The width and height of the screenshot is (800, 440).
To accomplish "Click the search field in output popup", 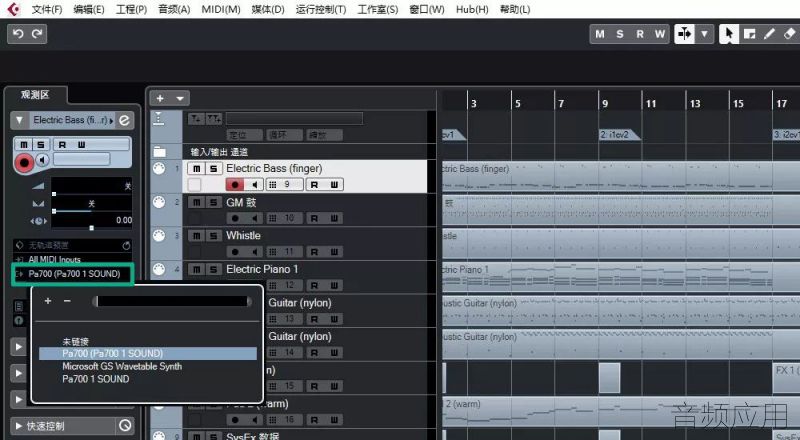I will coord(172,301).
